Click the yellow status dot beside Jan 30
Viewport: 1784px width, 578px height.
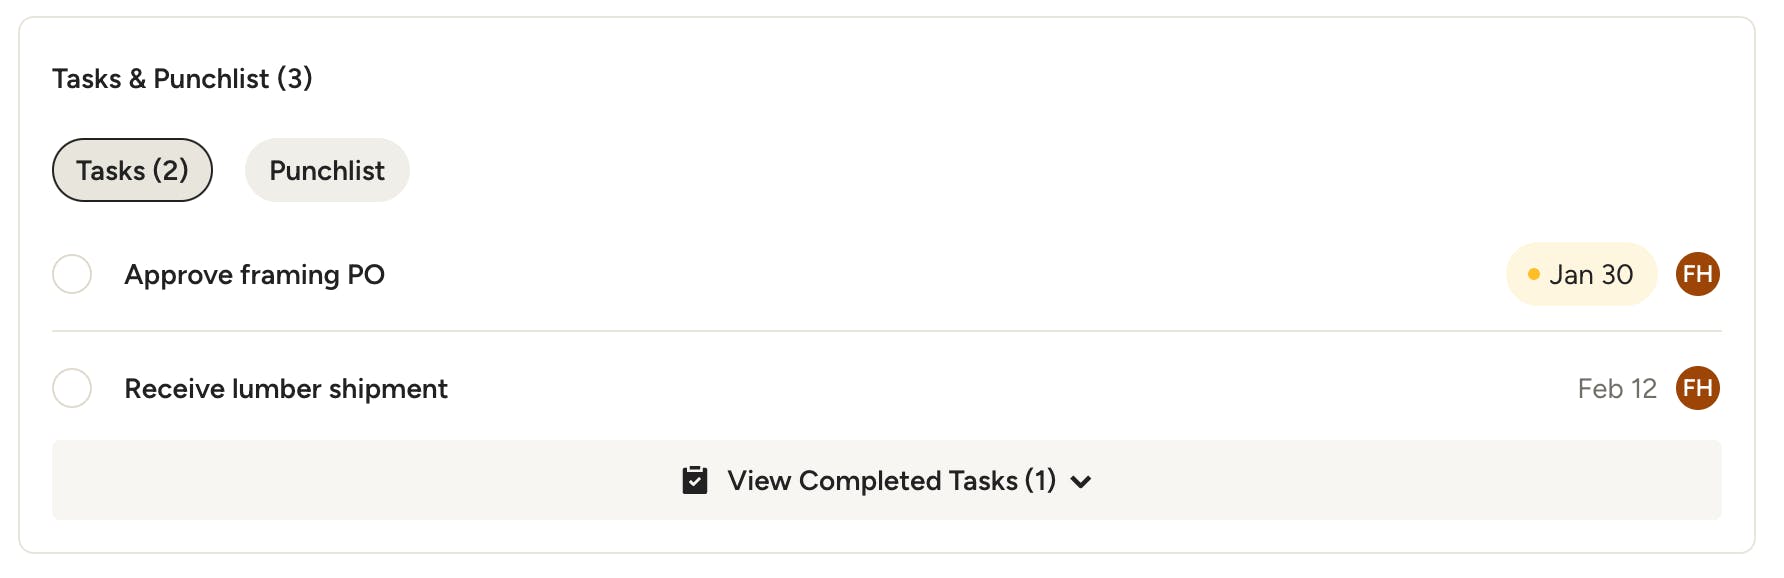coord(1533,274)
